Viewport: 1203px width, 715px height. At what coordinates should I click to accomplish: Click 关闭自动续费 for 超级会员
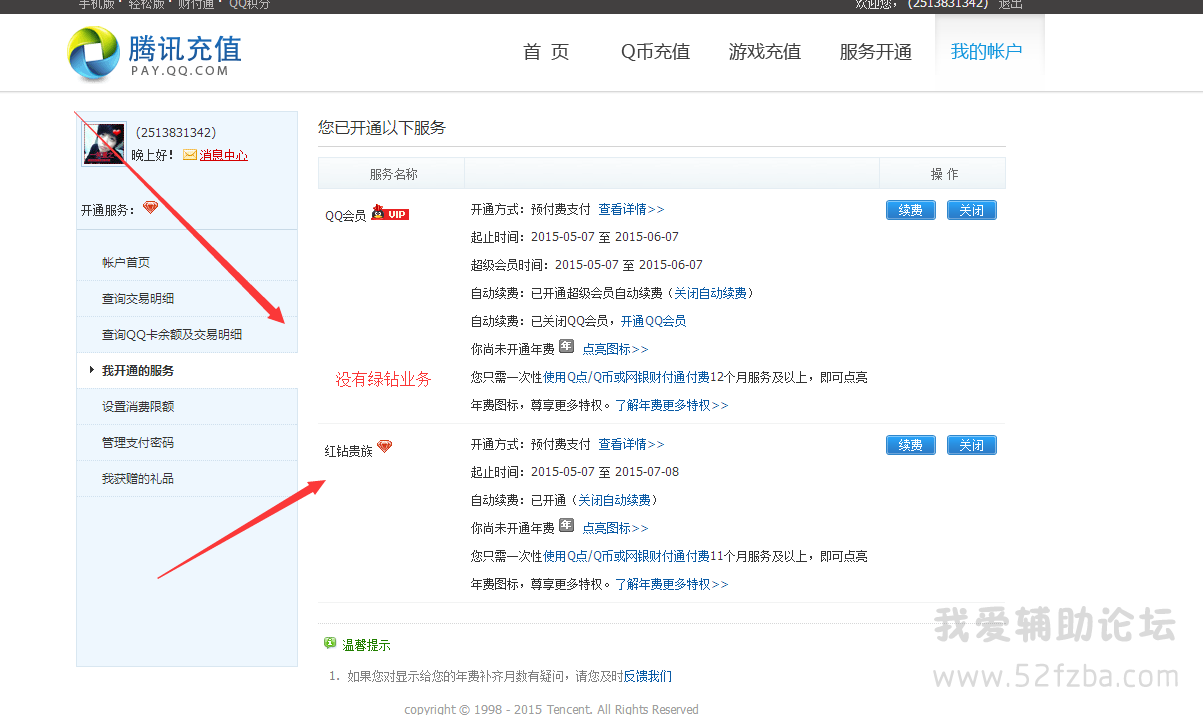pos(710,294)
